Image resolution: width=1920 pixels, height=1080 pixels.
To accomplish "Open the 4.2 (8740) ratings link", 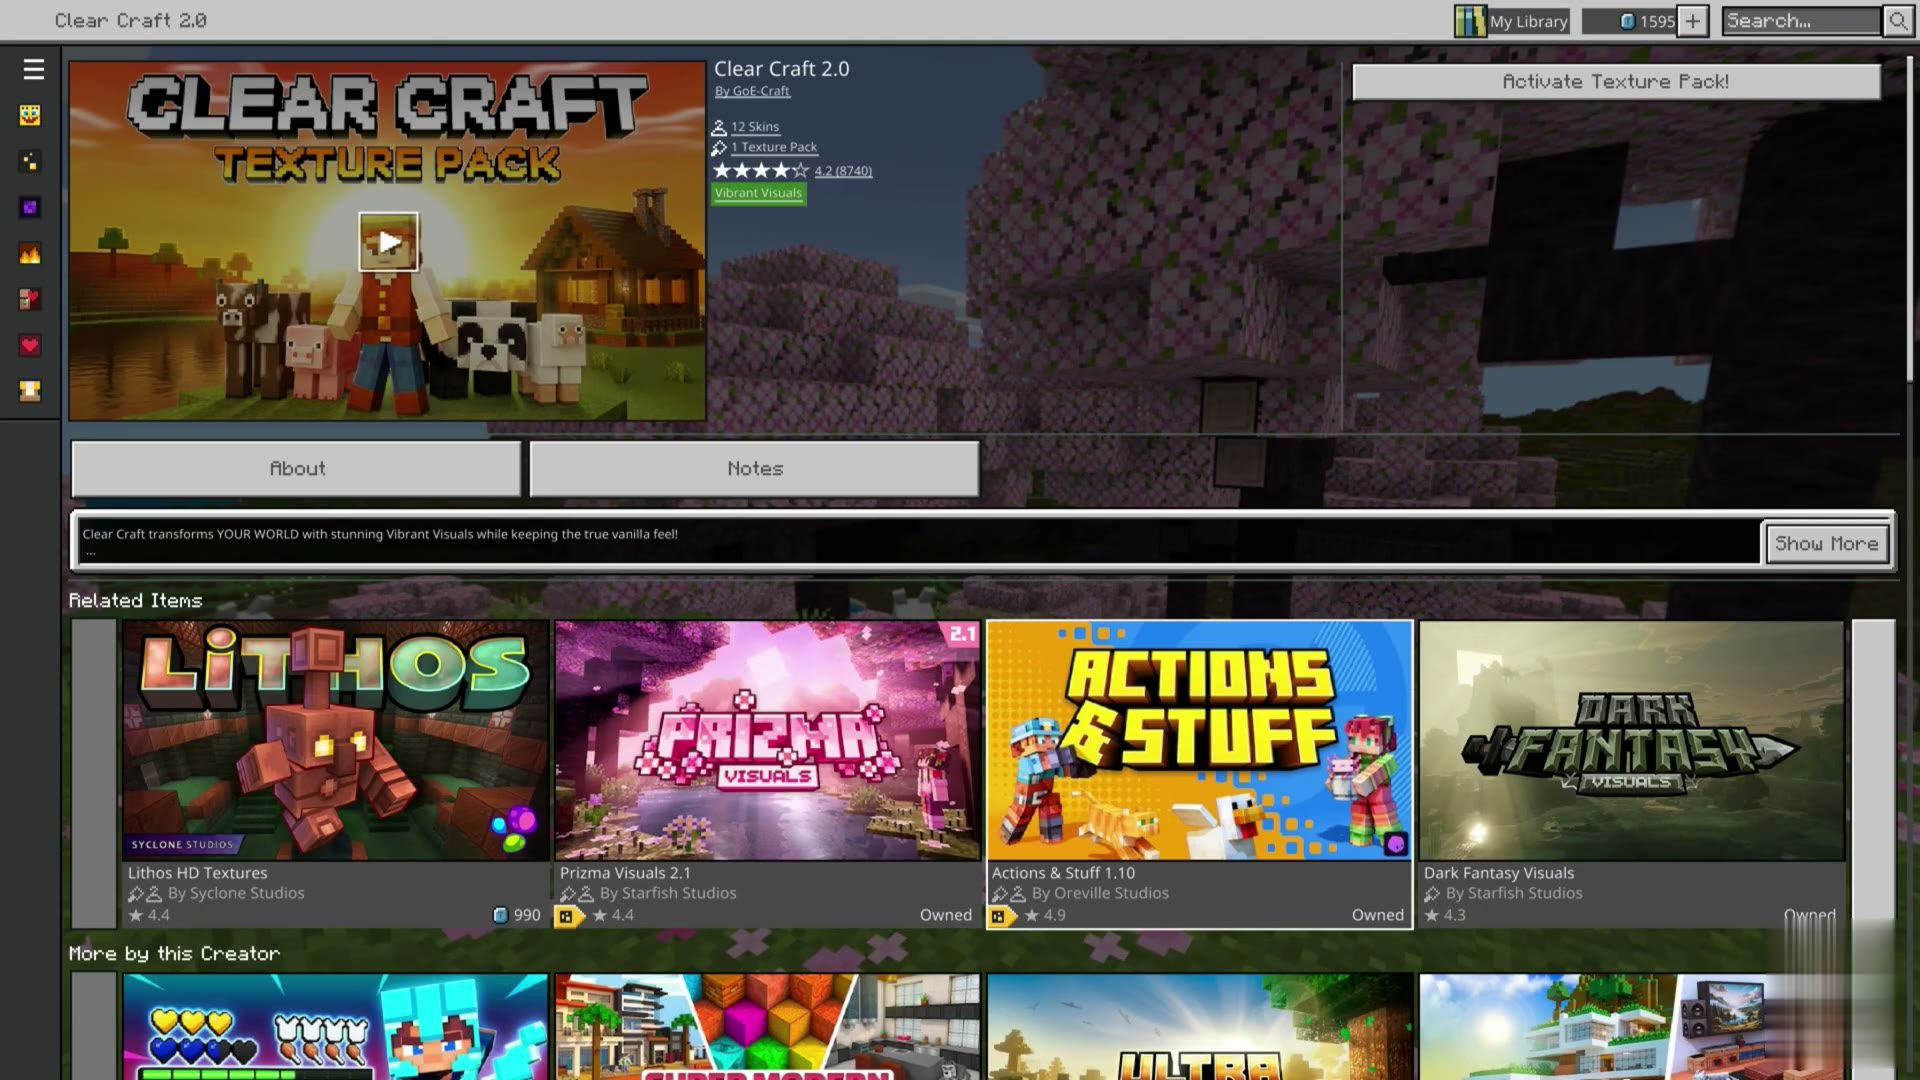I will [843, 171].
